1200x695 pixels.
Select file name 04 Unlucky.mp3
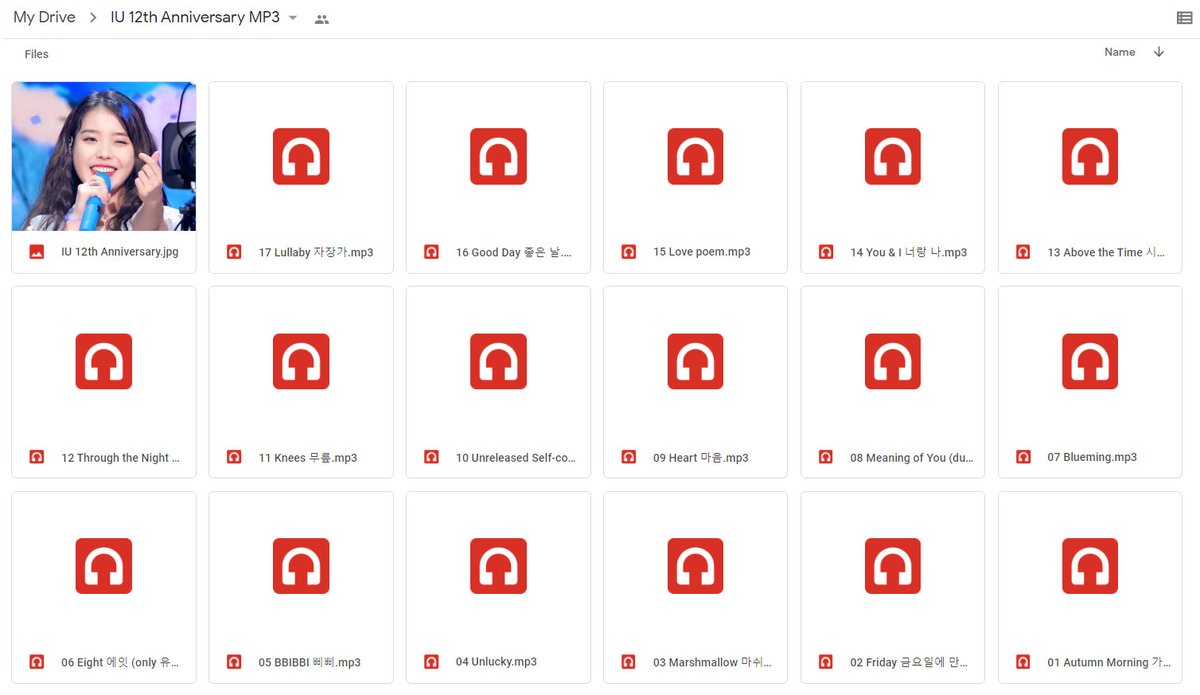click(496, 662)
